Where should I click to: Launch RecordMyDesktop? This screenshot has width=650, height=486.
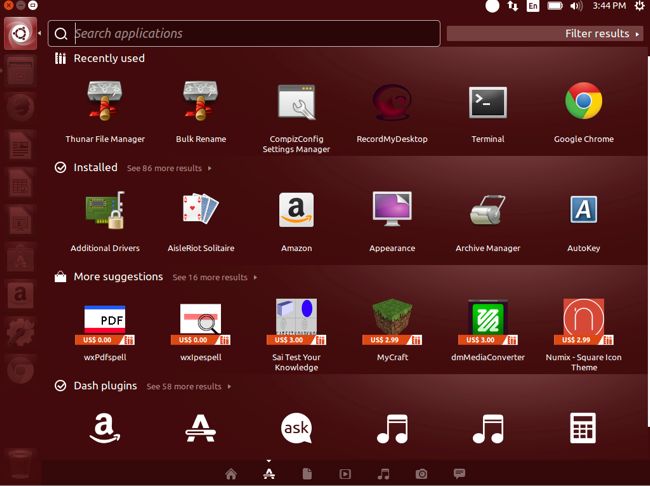pos(392,112)
